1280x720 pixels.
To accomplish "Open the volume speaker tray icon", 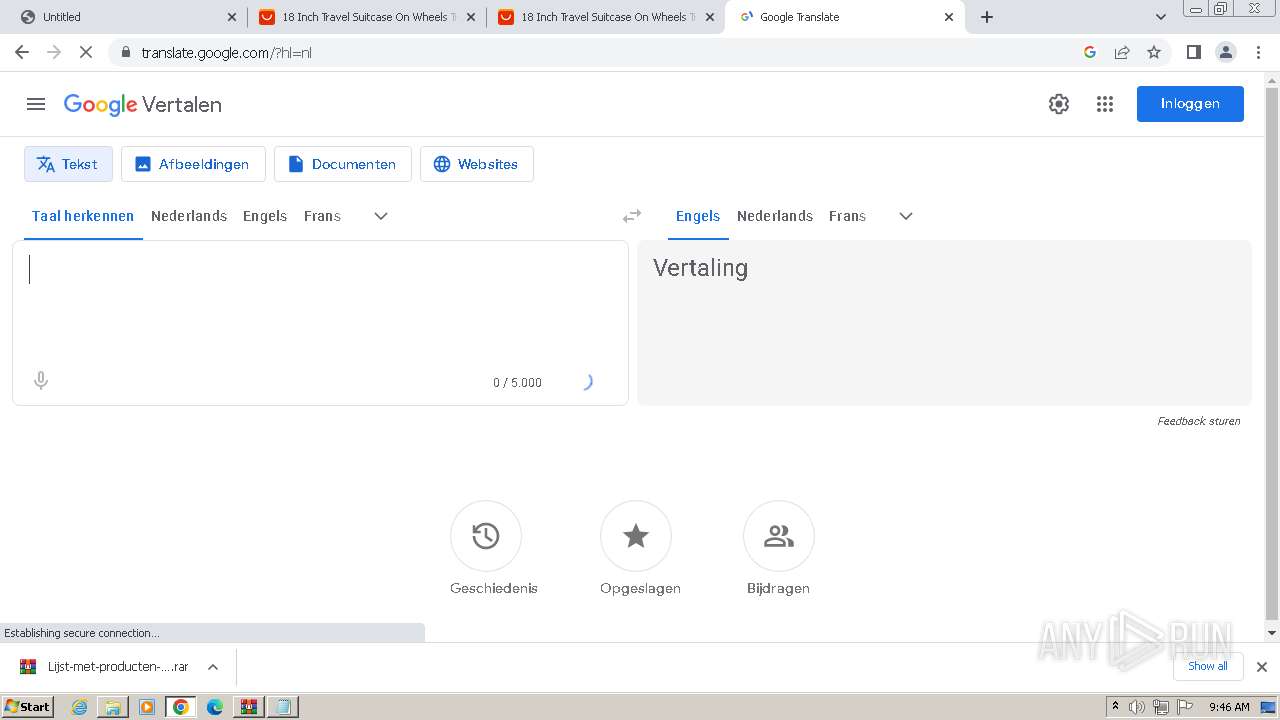I will [1137, 707].
